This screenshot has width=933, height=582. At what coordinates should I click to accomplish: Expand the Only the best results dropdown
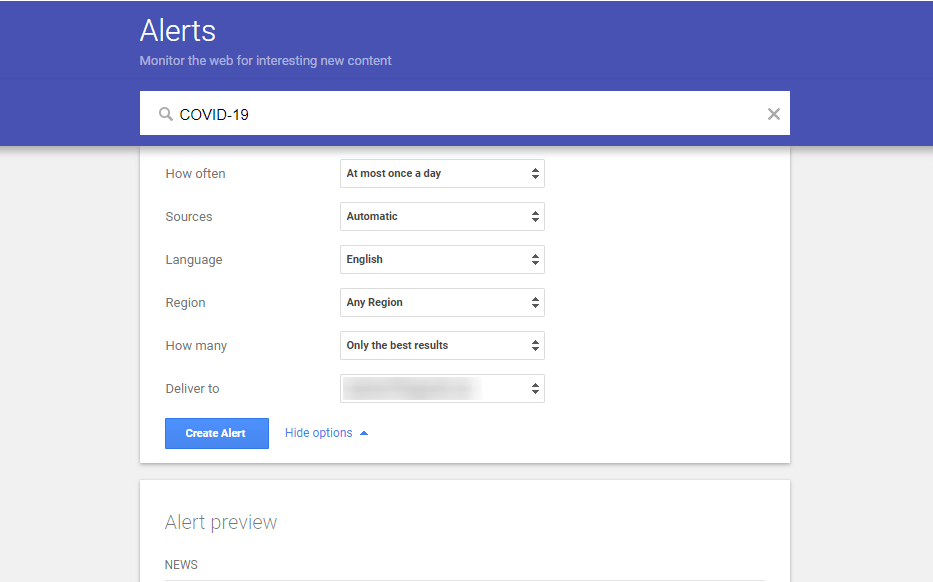[442, 346]
